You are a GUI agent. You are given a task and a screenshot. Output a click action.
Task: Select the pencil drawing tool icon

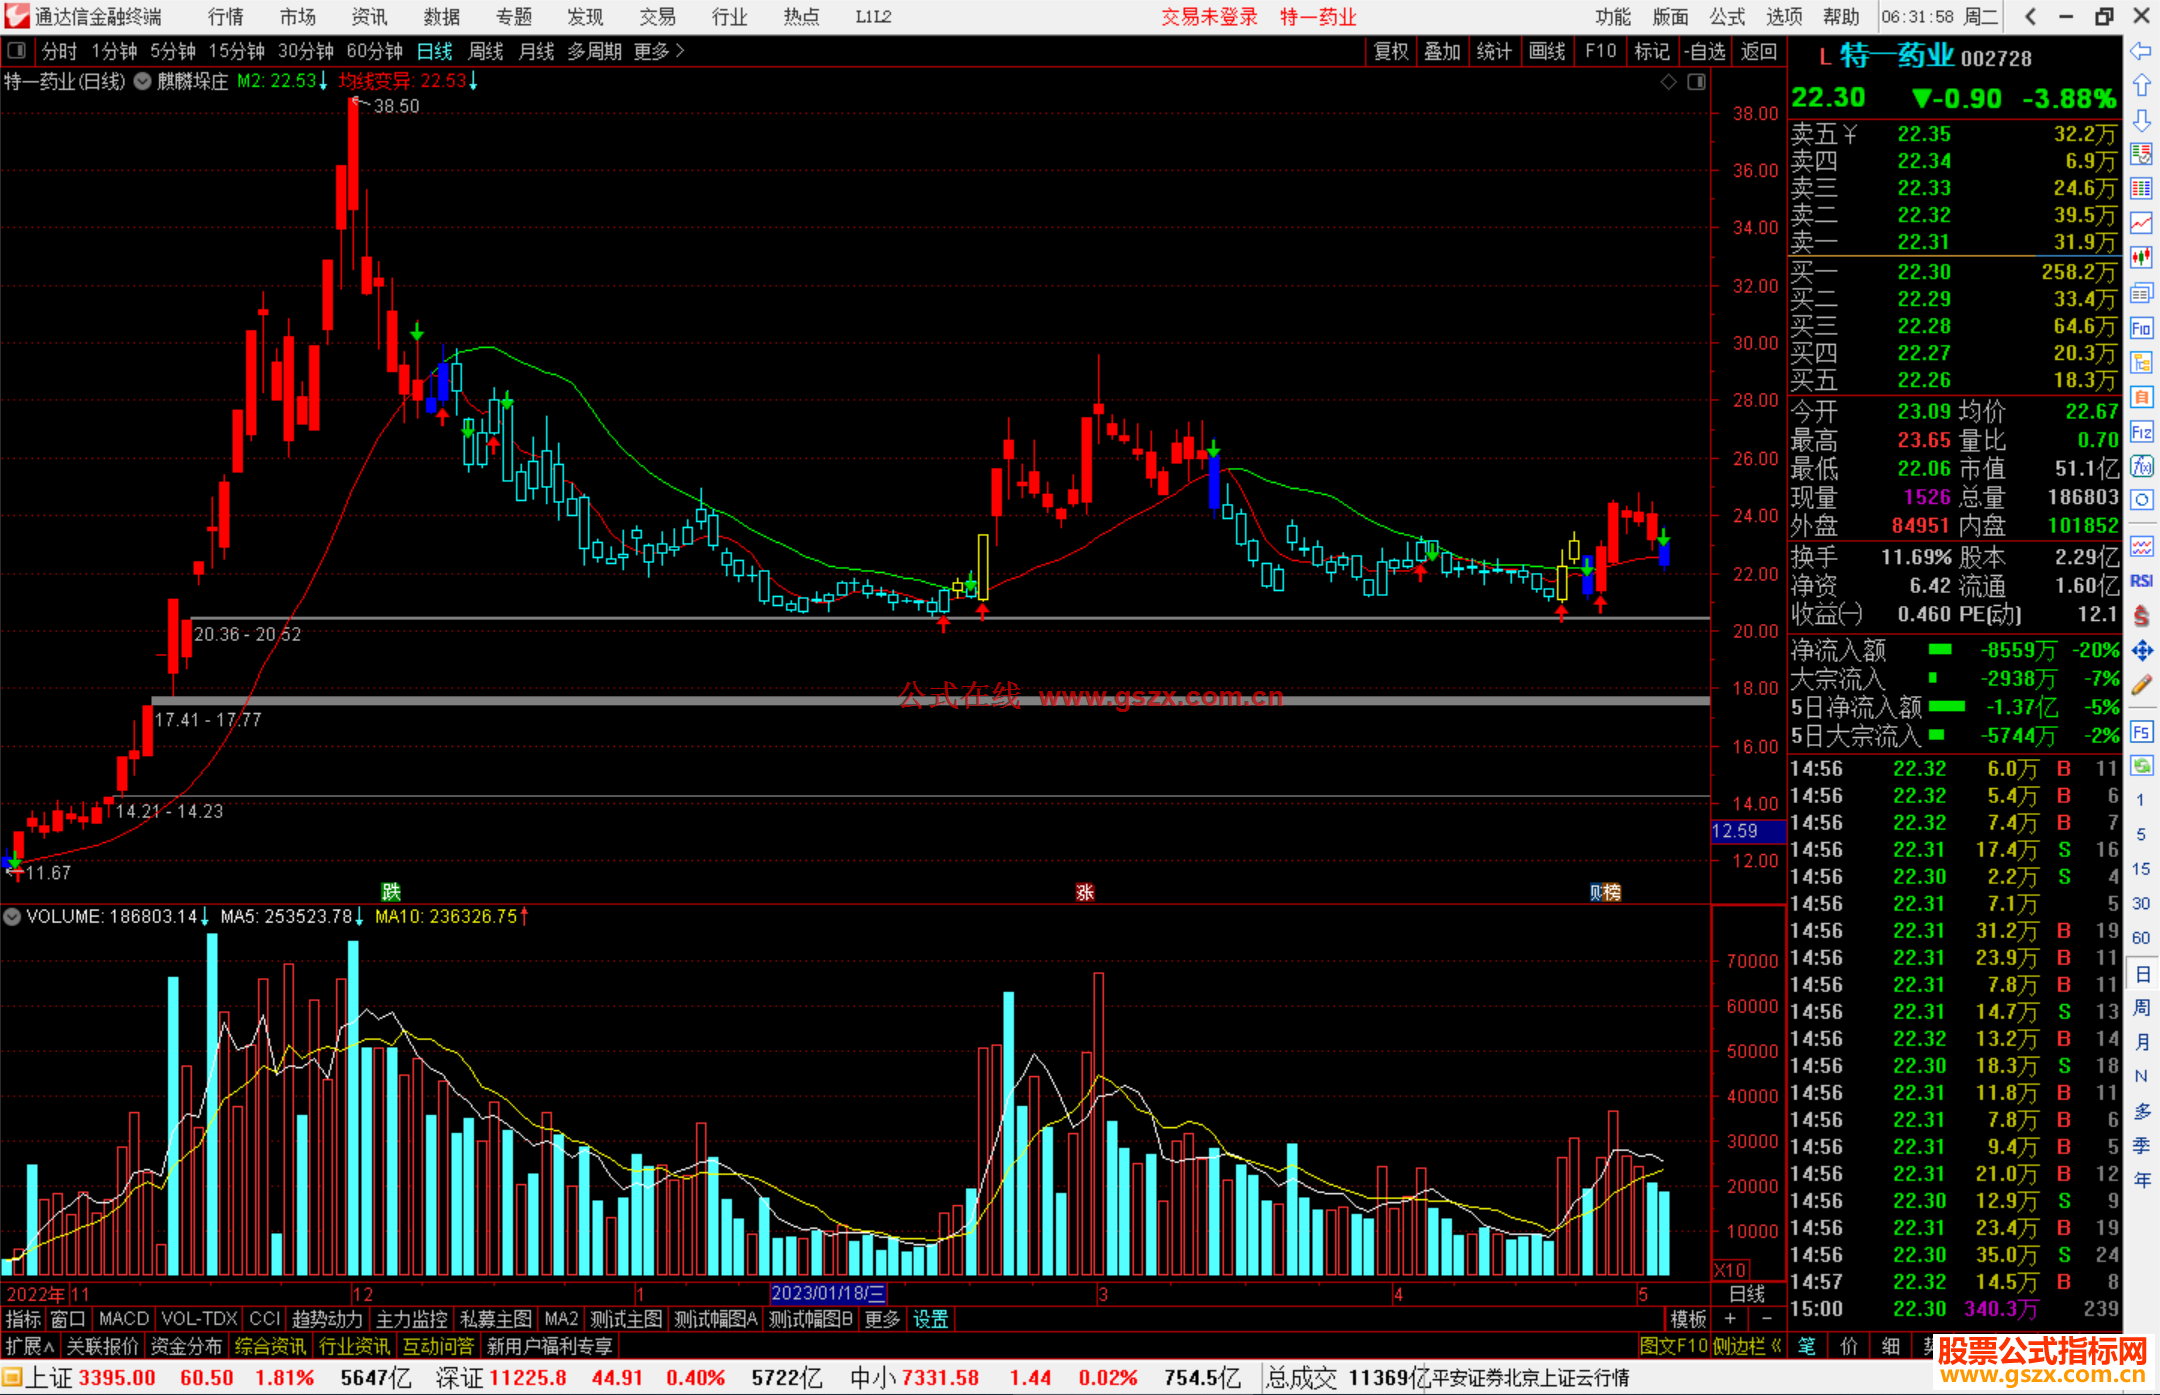(x=2141, y=686)
